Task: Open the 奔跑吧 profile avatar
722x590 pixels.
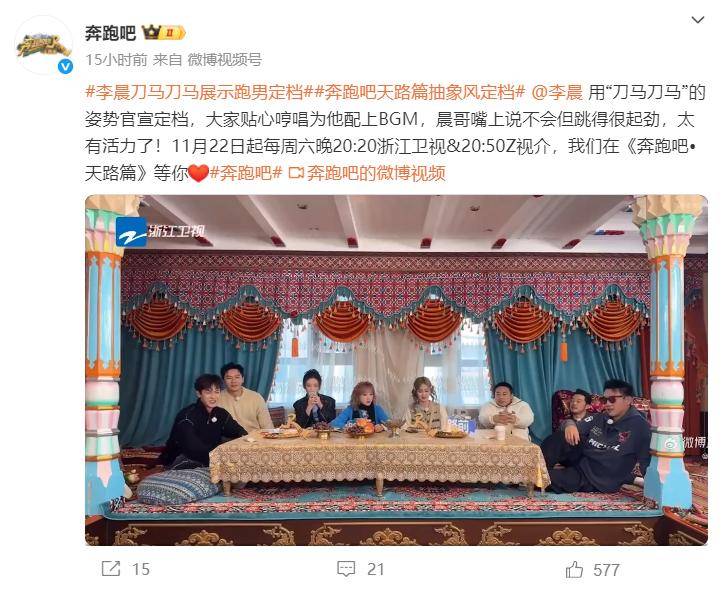Action: tap(43, 45)
